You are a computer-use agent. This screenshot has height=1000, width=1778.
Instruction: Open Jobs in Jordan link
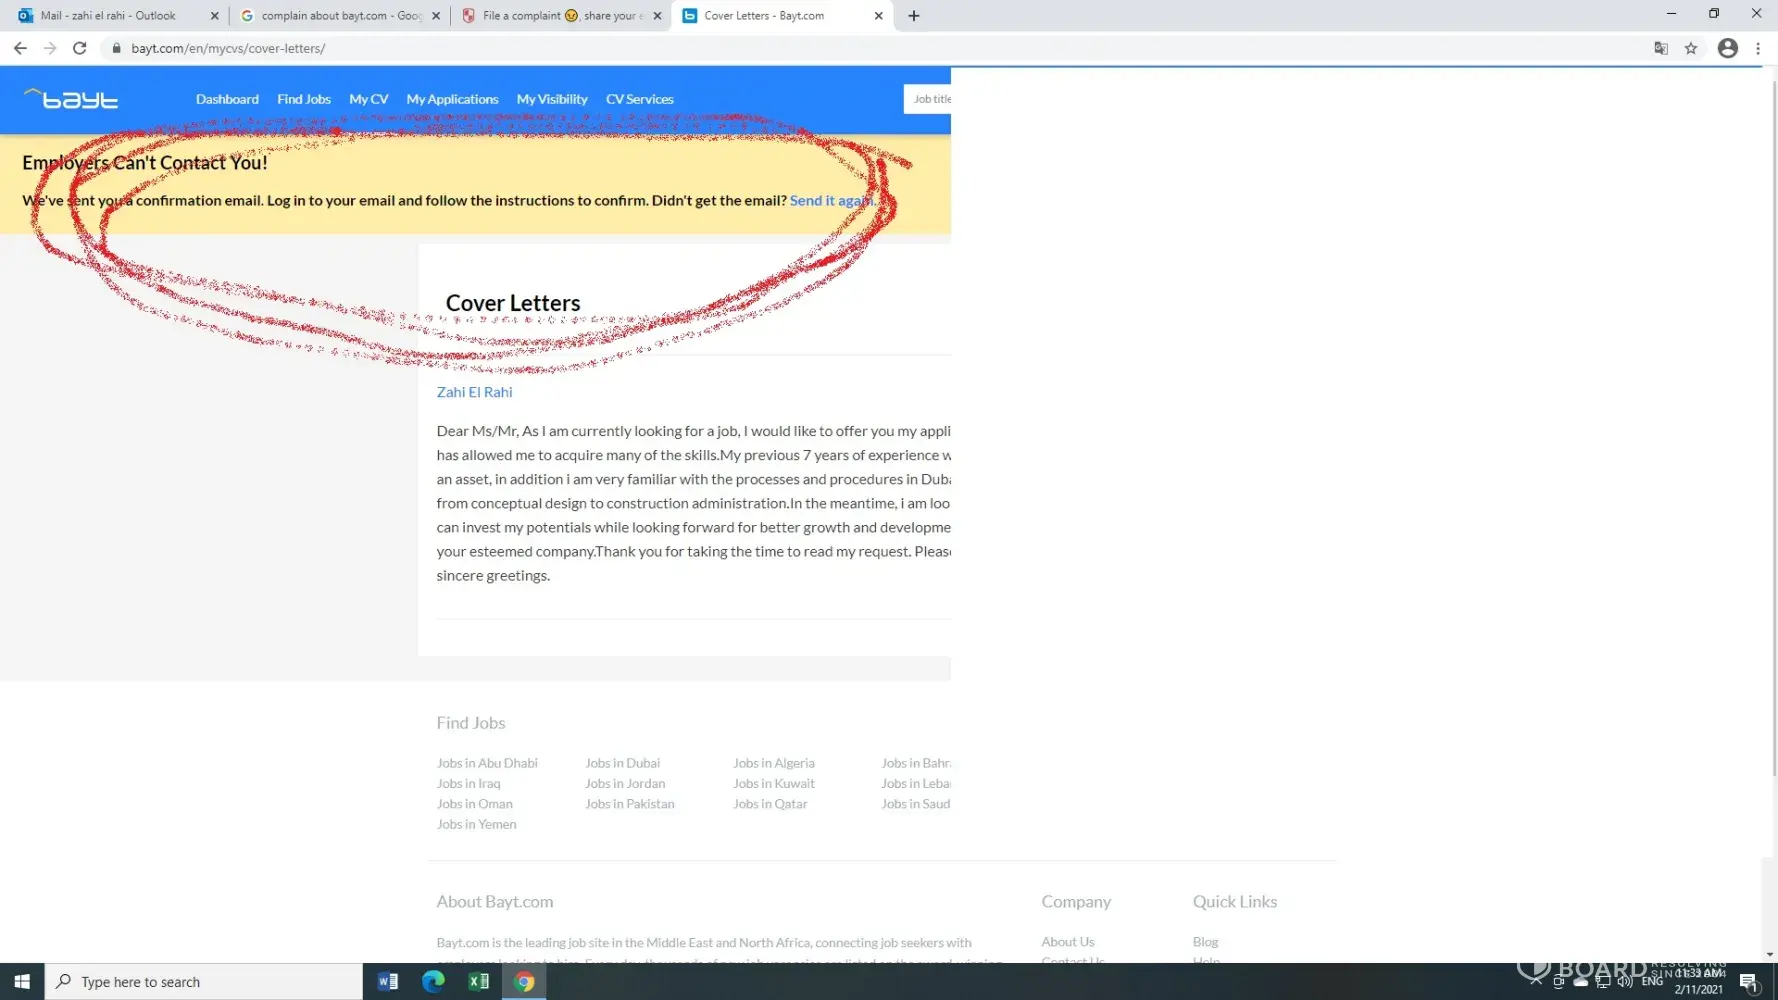coord(625,783)
